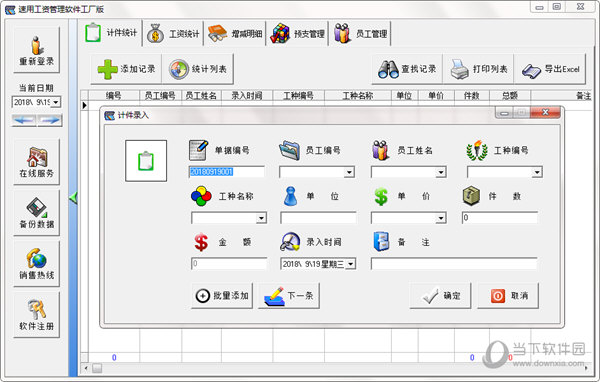Switch to the 员工管理 tab
This screenshot has height=382, width=600.
click(360, 34)
